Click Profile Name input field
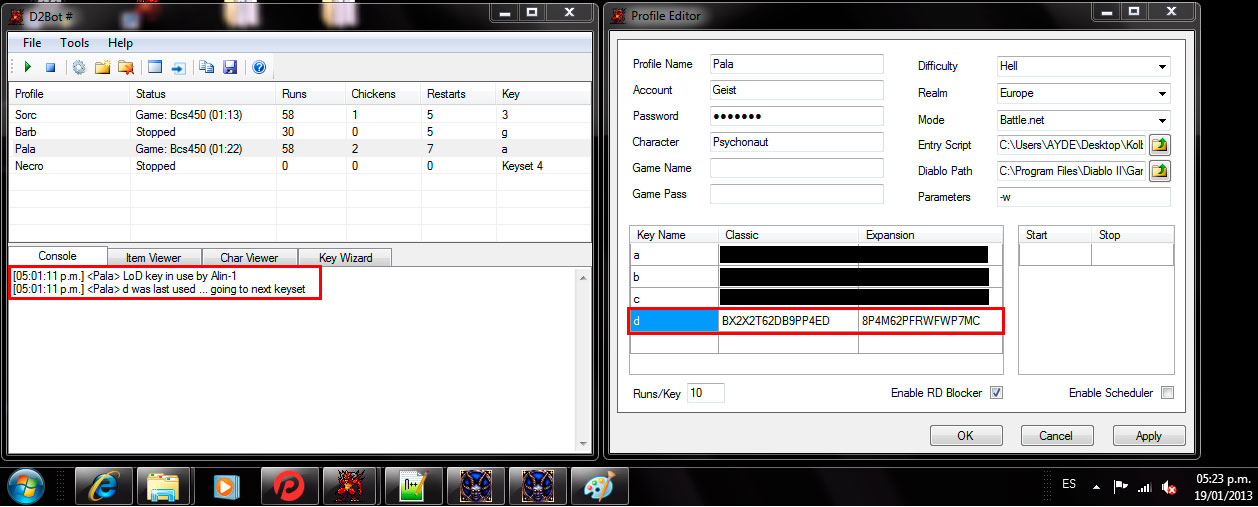The image size is (1258, 507). (x=797, y=63)
